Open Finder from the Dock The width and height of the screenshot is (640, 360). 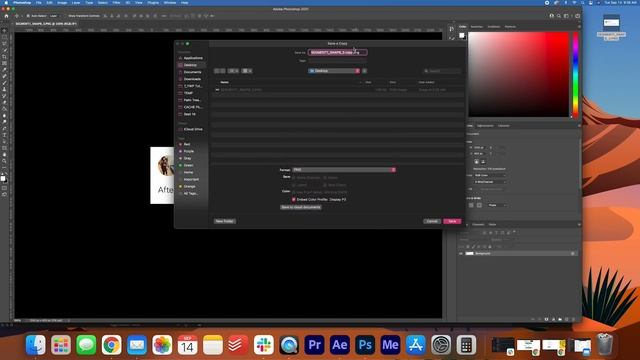click(36, 345)
